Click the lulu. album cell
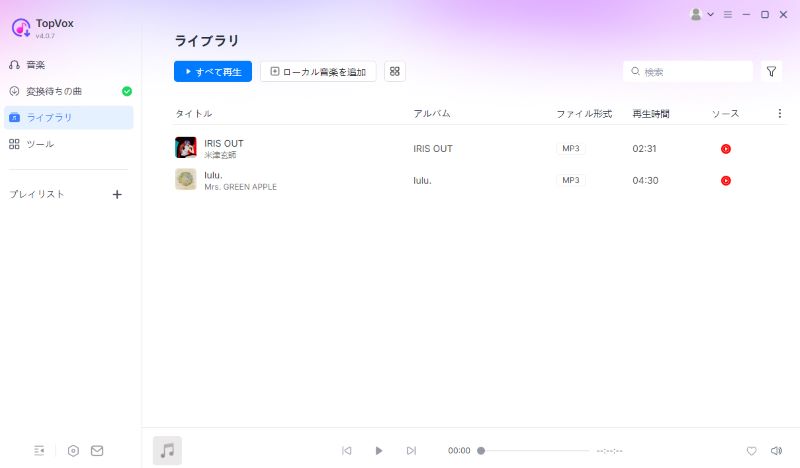 coord(422,180)
